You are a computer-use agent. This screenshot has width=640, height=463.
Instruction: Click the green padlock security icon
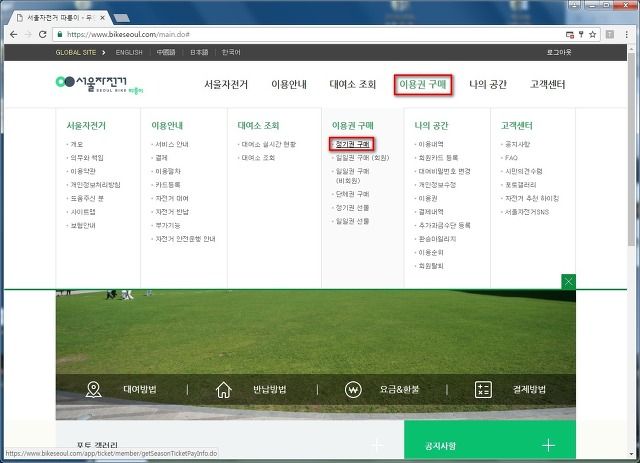click(x=60, y=34)
